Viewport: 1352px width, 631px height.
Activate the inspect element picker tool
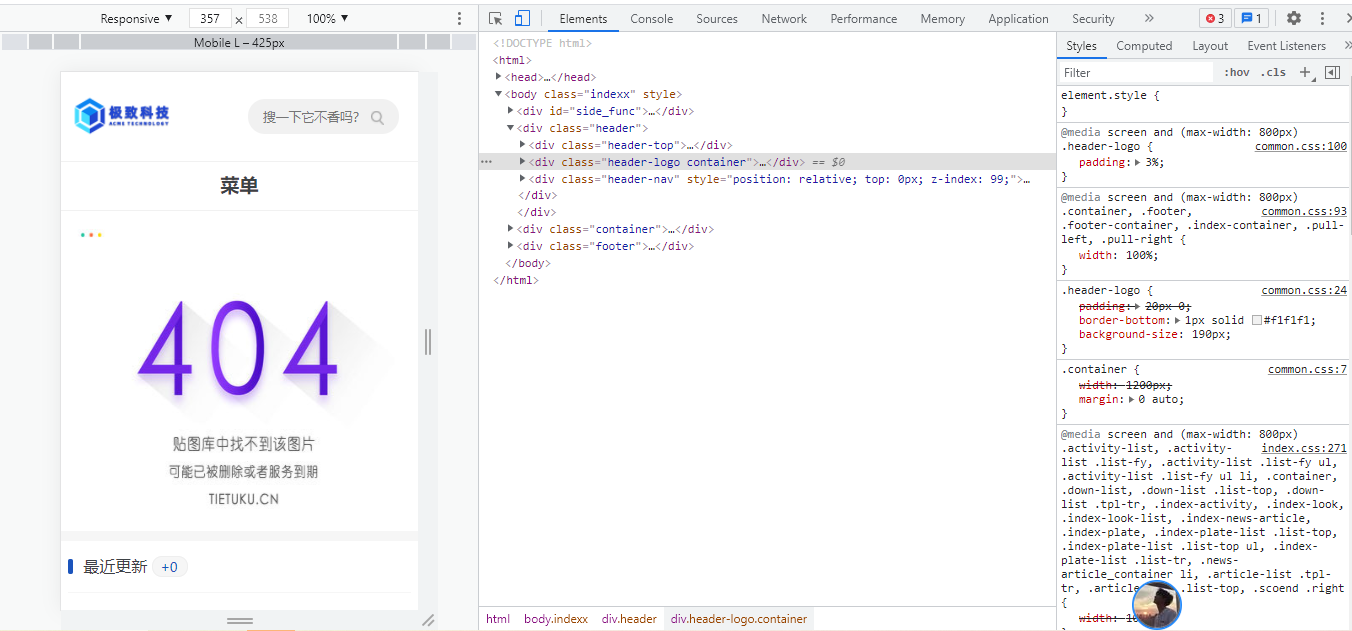[x=495, y=18]
